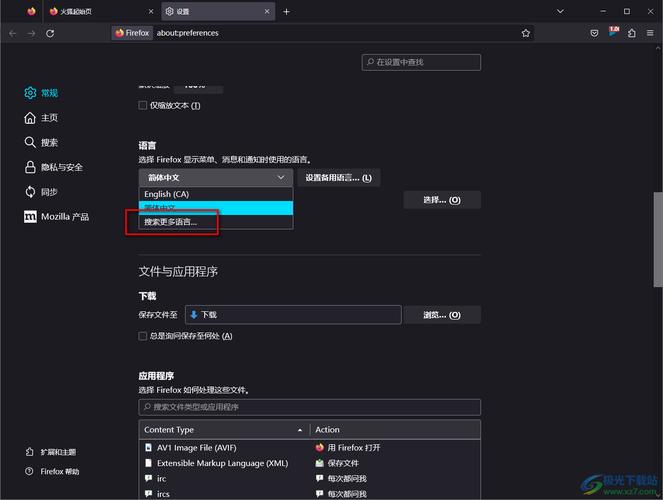
Task: Click the 下载 save folder field
Action: 293,315
